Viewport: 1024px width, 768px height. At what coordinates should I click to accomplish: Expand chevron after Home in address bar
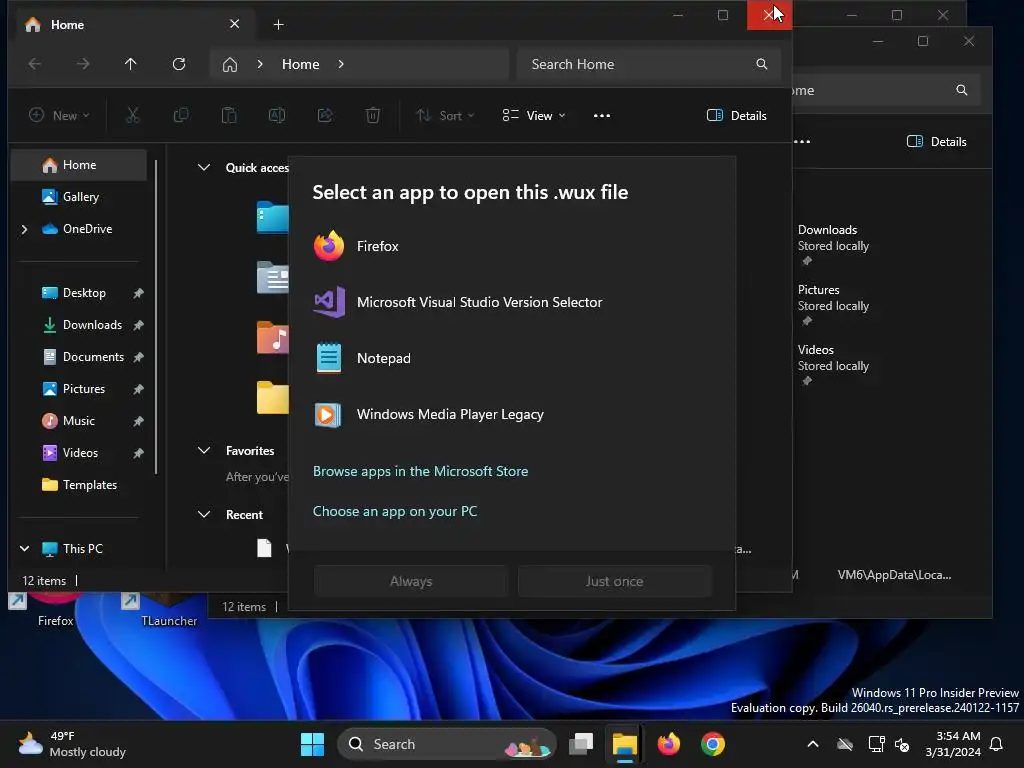[x=341, y=64]
